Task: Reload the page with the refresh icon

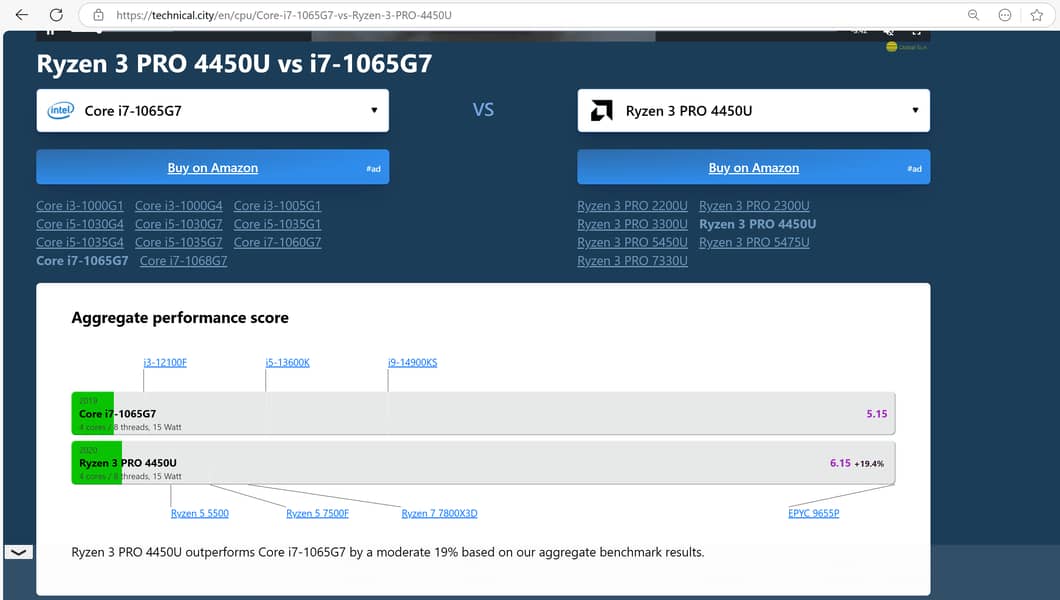Action: pyautogui.click(x=57, y=15)
